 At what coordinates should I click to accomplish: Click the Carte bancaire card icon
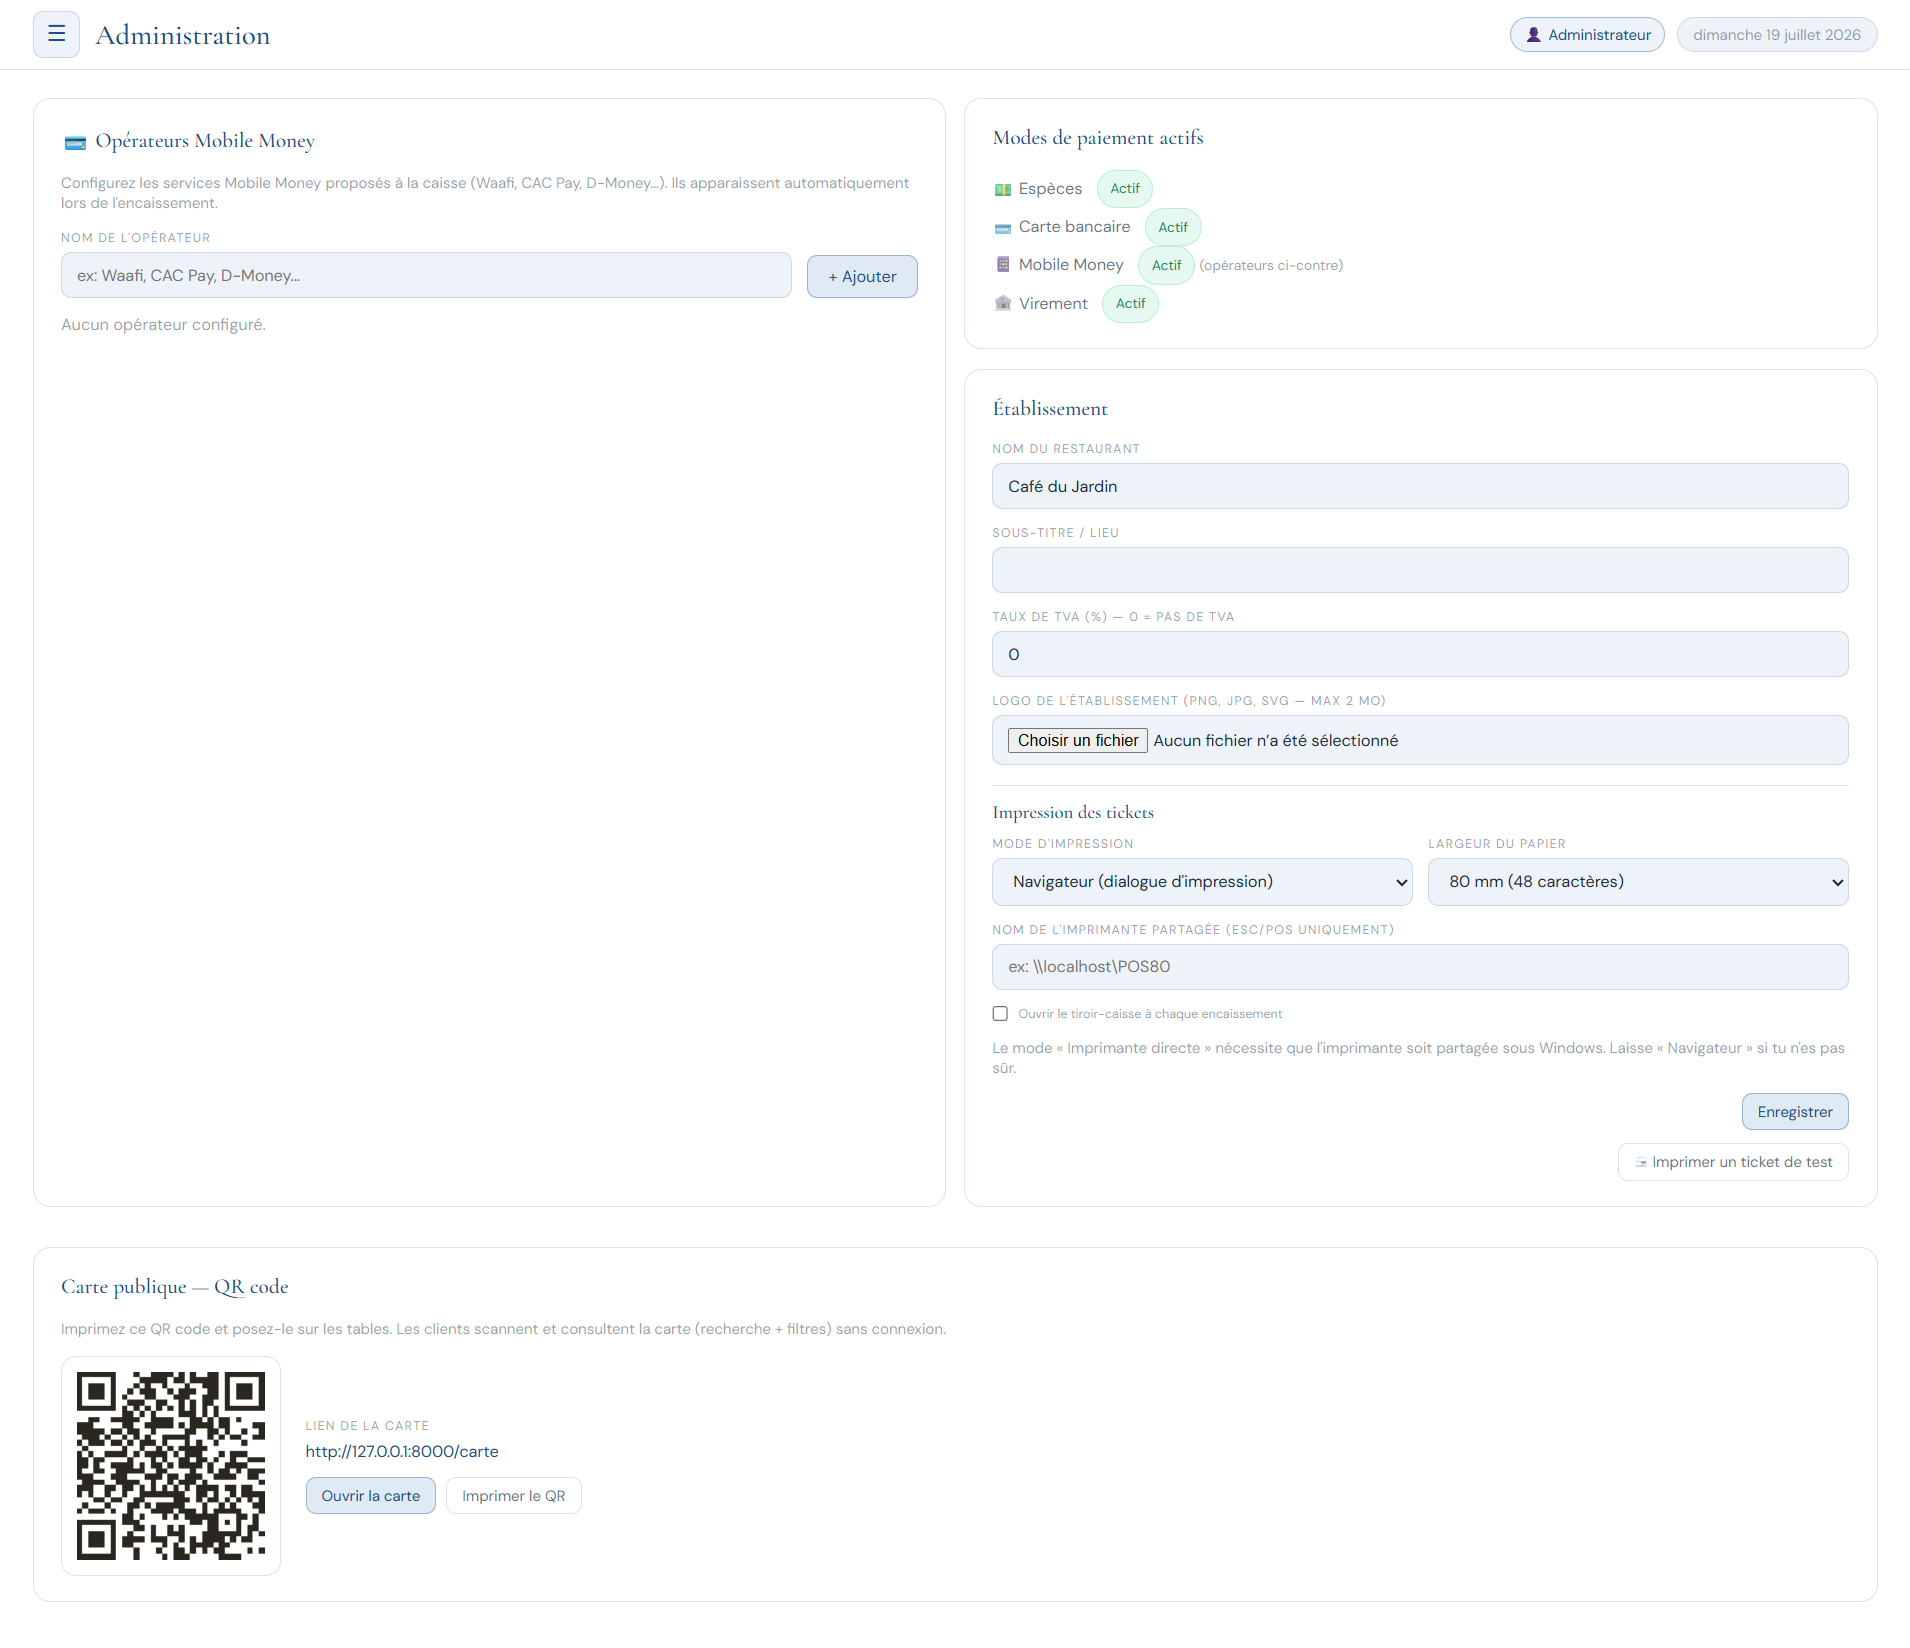click(x=1003, y=228)
